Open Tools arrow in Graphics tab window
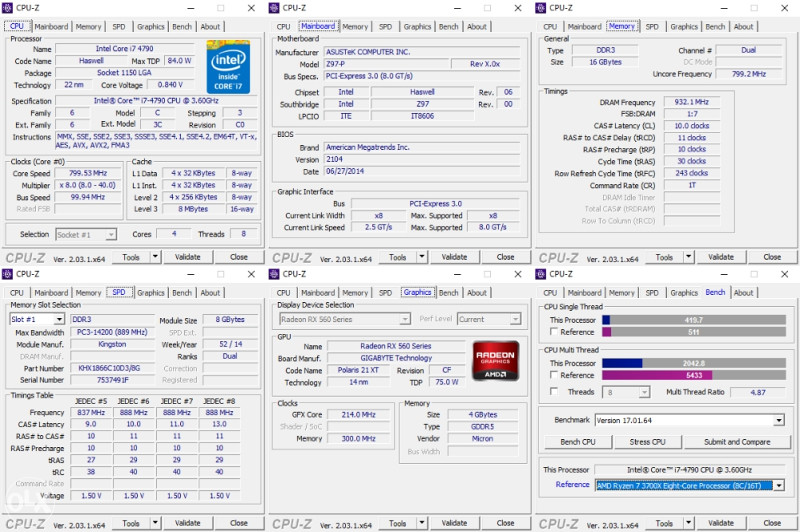Viewport: 800px width, 532px height. pyautogui.click(x=422, y=523)
